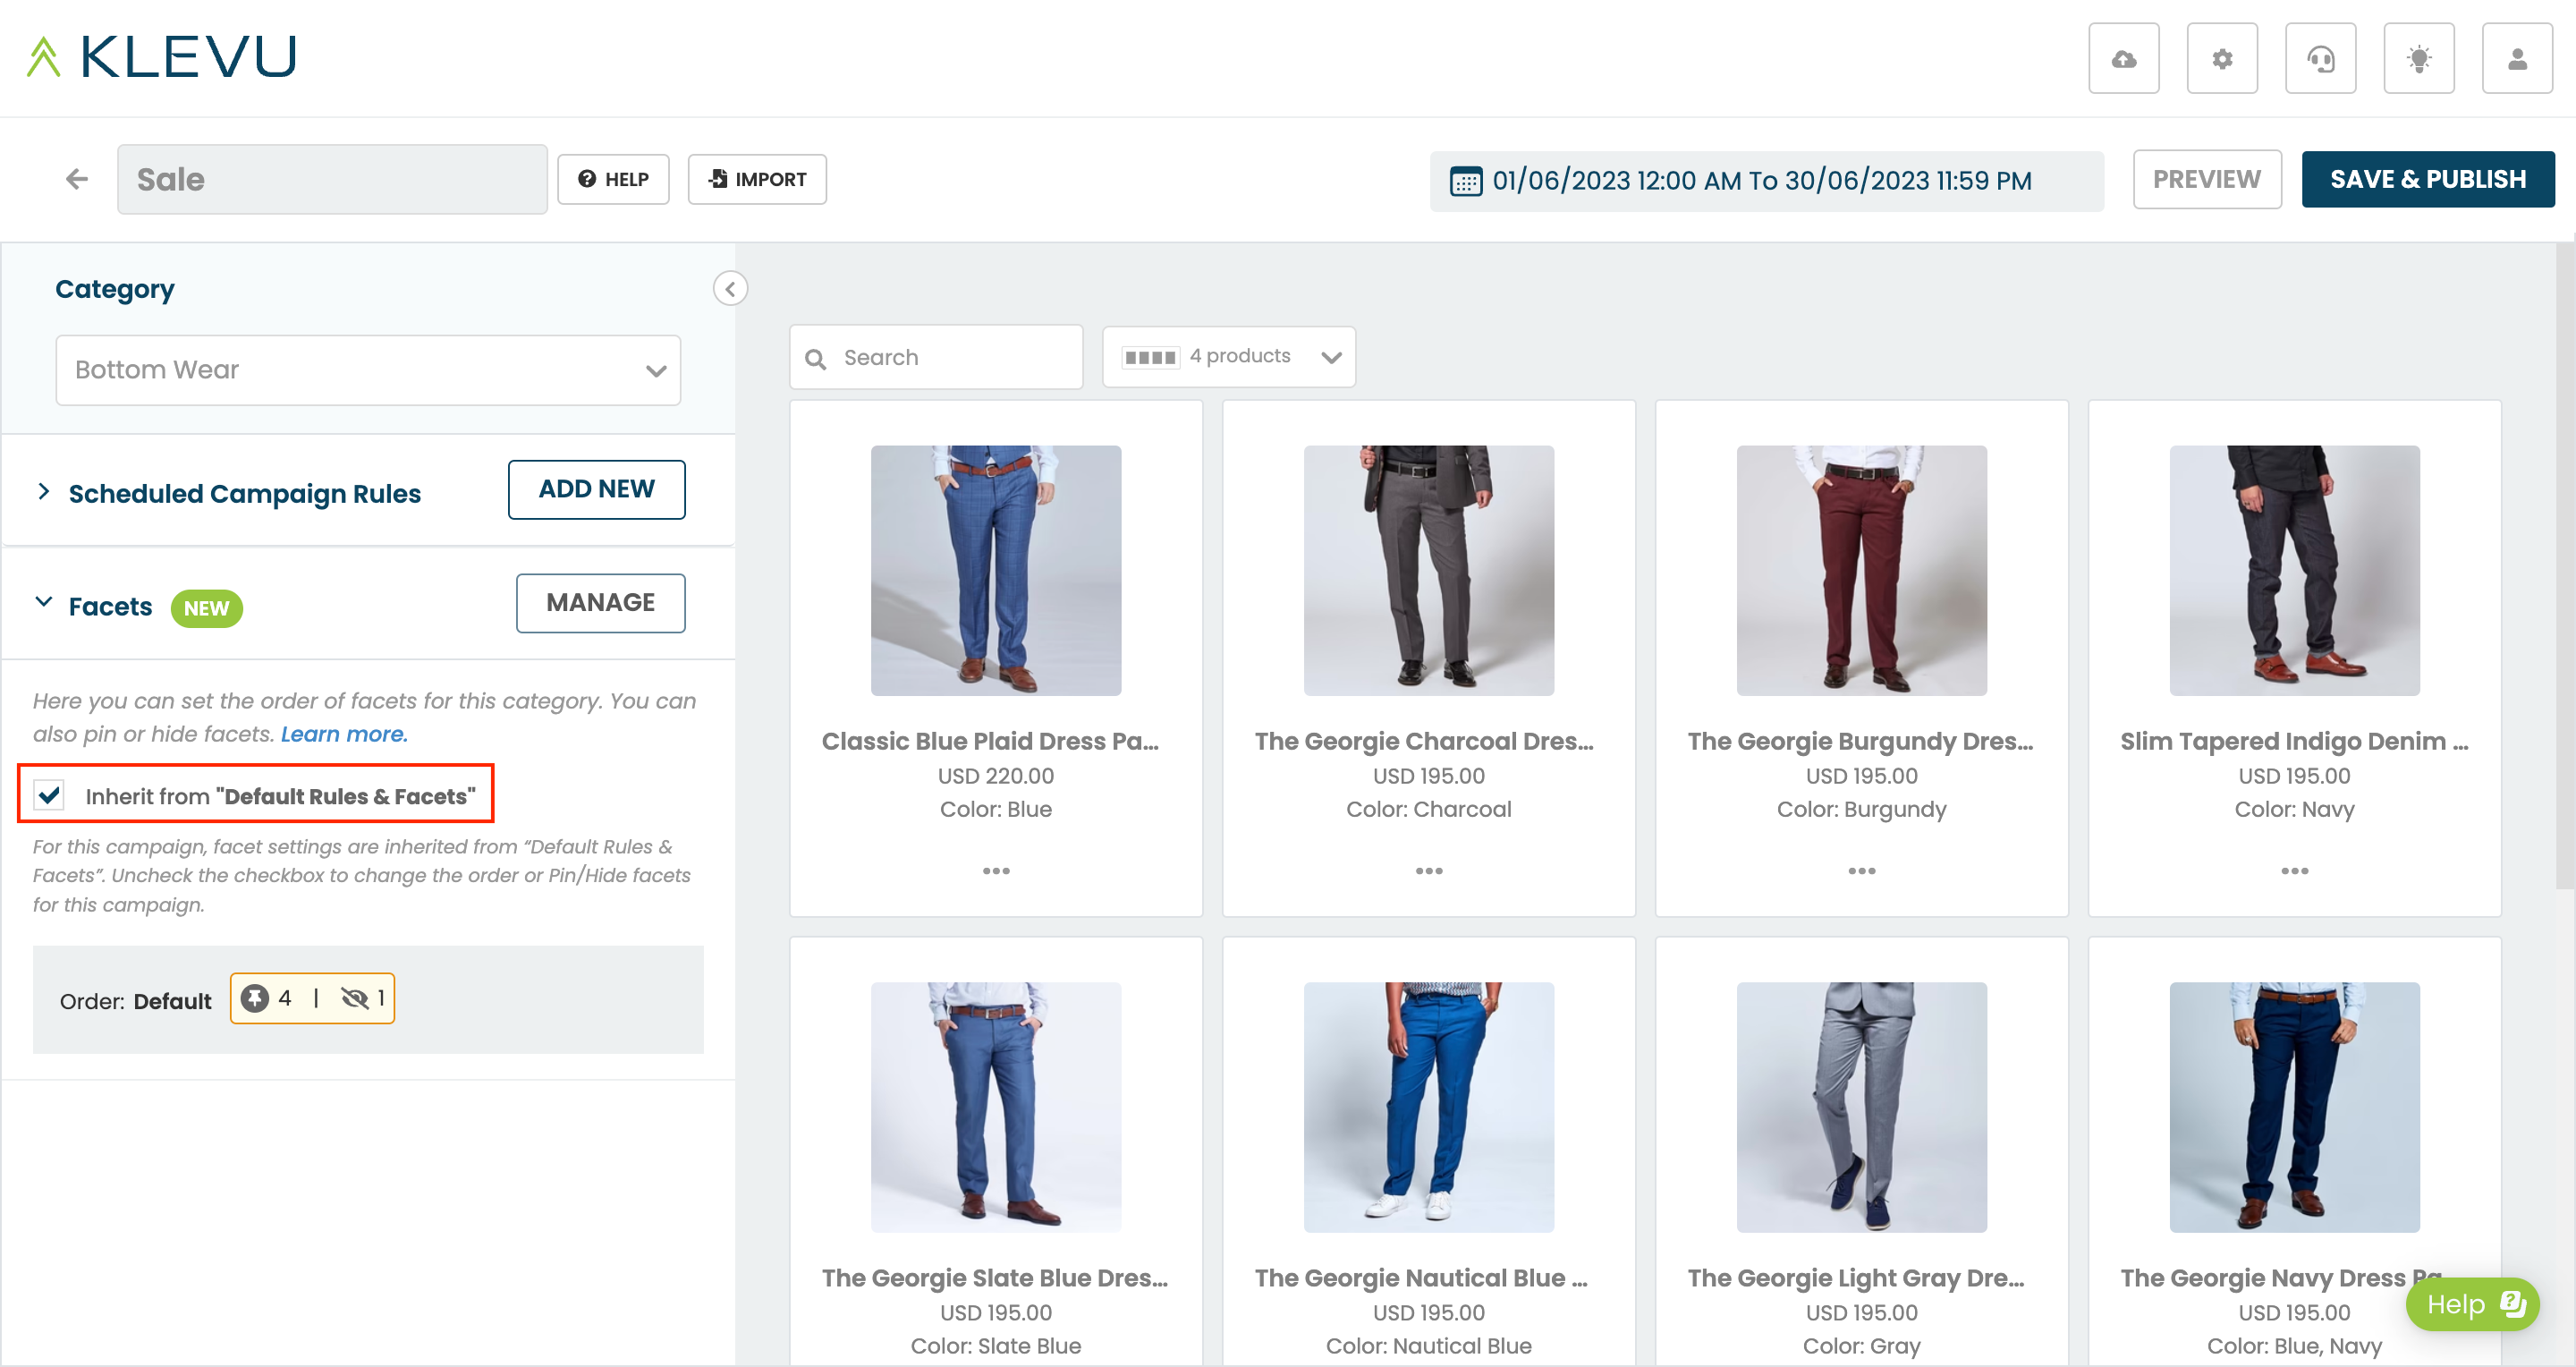Click the calendar icon in date range
2576x1367 pixels.
coord(1466,181)
